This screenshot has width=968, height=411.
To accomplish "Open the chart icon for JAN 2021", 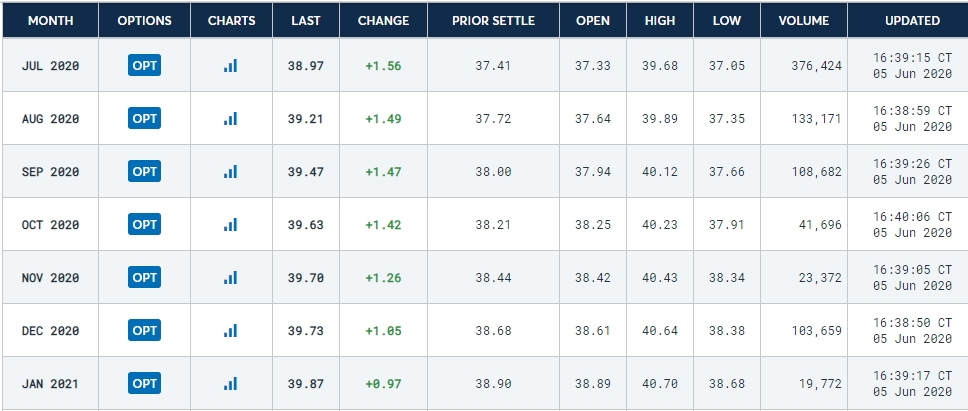I will click(x=230, y=384).
